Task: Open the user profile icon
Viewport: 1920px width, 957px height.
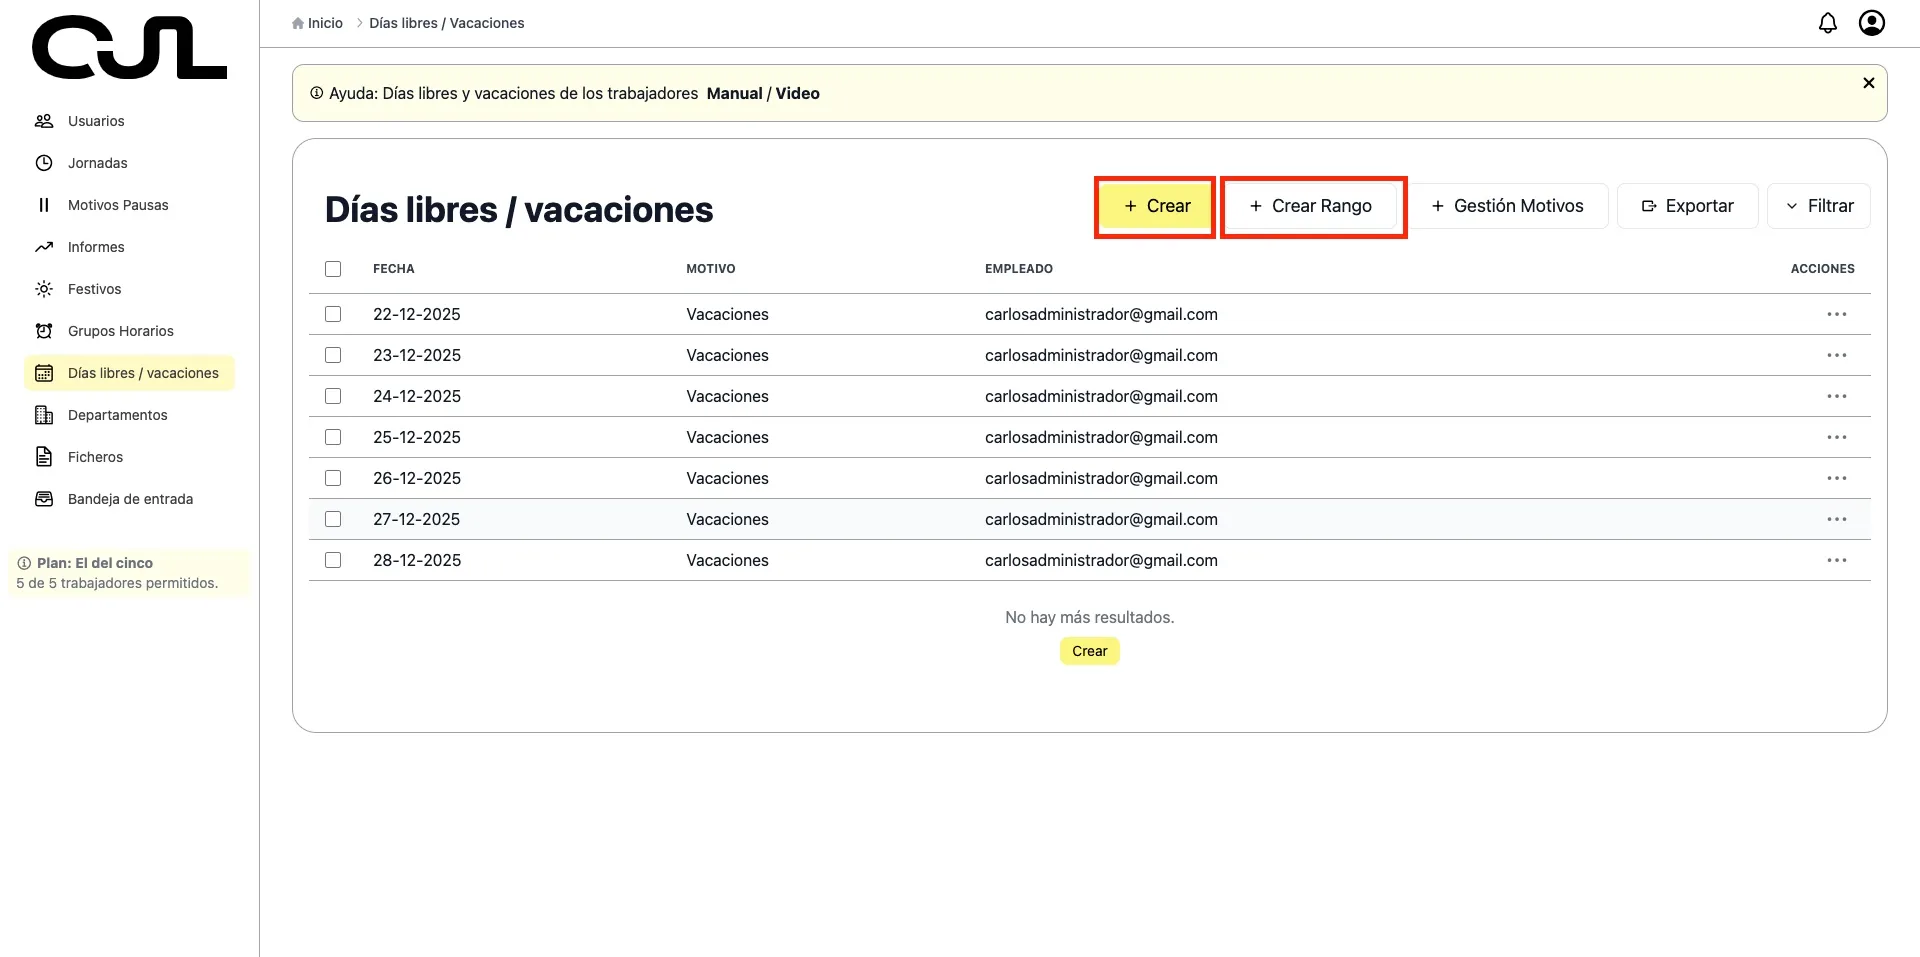Action: tap(1871, 23)
